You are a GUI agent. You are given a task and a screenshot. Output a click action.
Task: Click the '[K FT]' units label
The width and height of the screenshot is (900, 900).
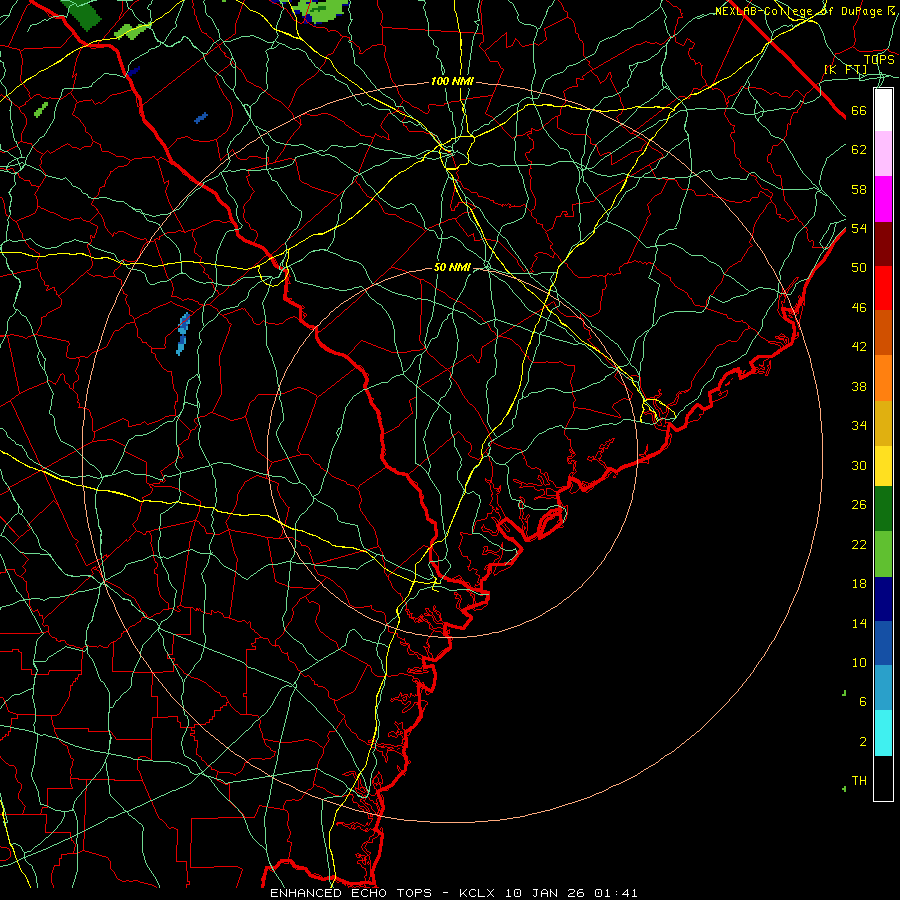pos(845,70)
